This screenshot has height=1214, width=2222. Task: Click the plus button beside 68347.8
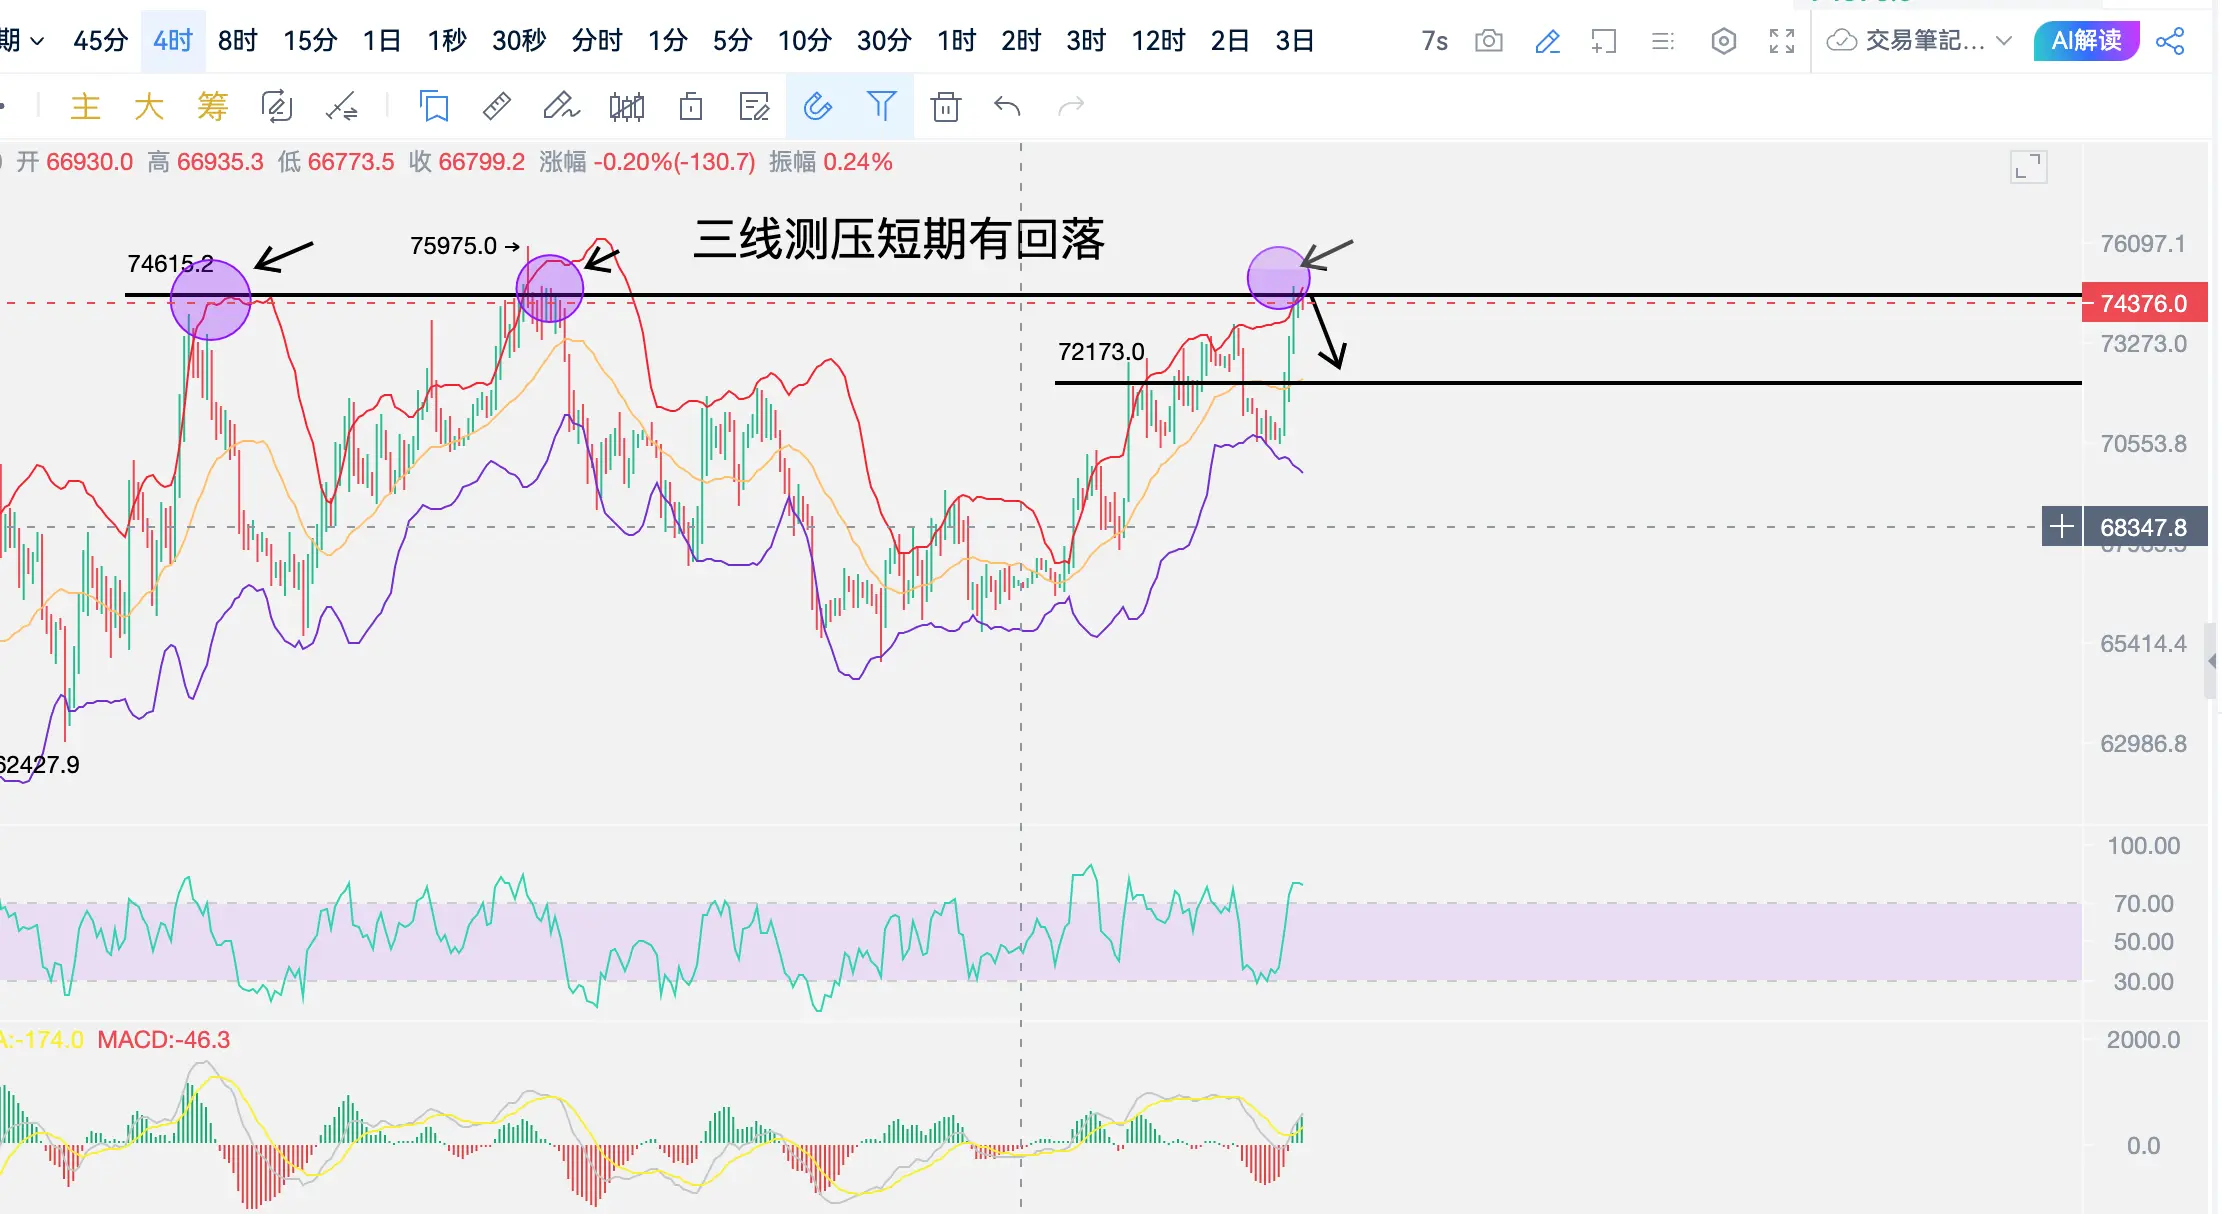(x=2061, y=527)
